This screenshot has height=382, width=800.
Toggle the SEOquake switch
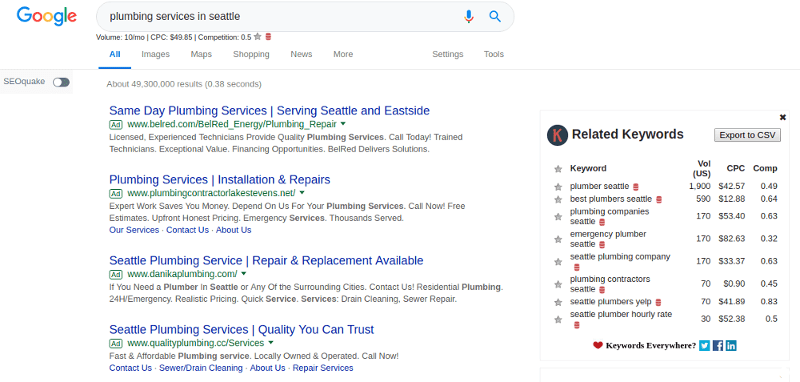point(61,82)
